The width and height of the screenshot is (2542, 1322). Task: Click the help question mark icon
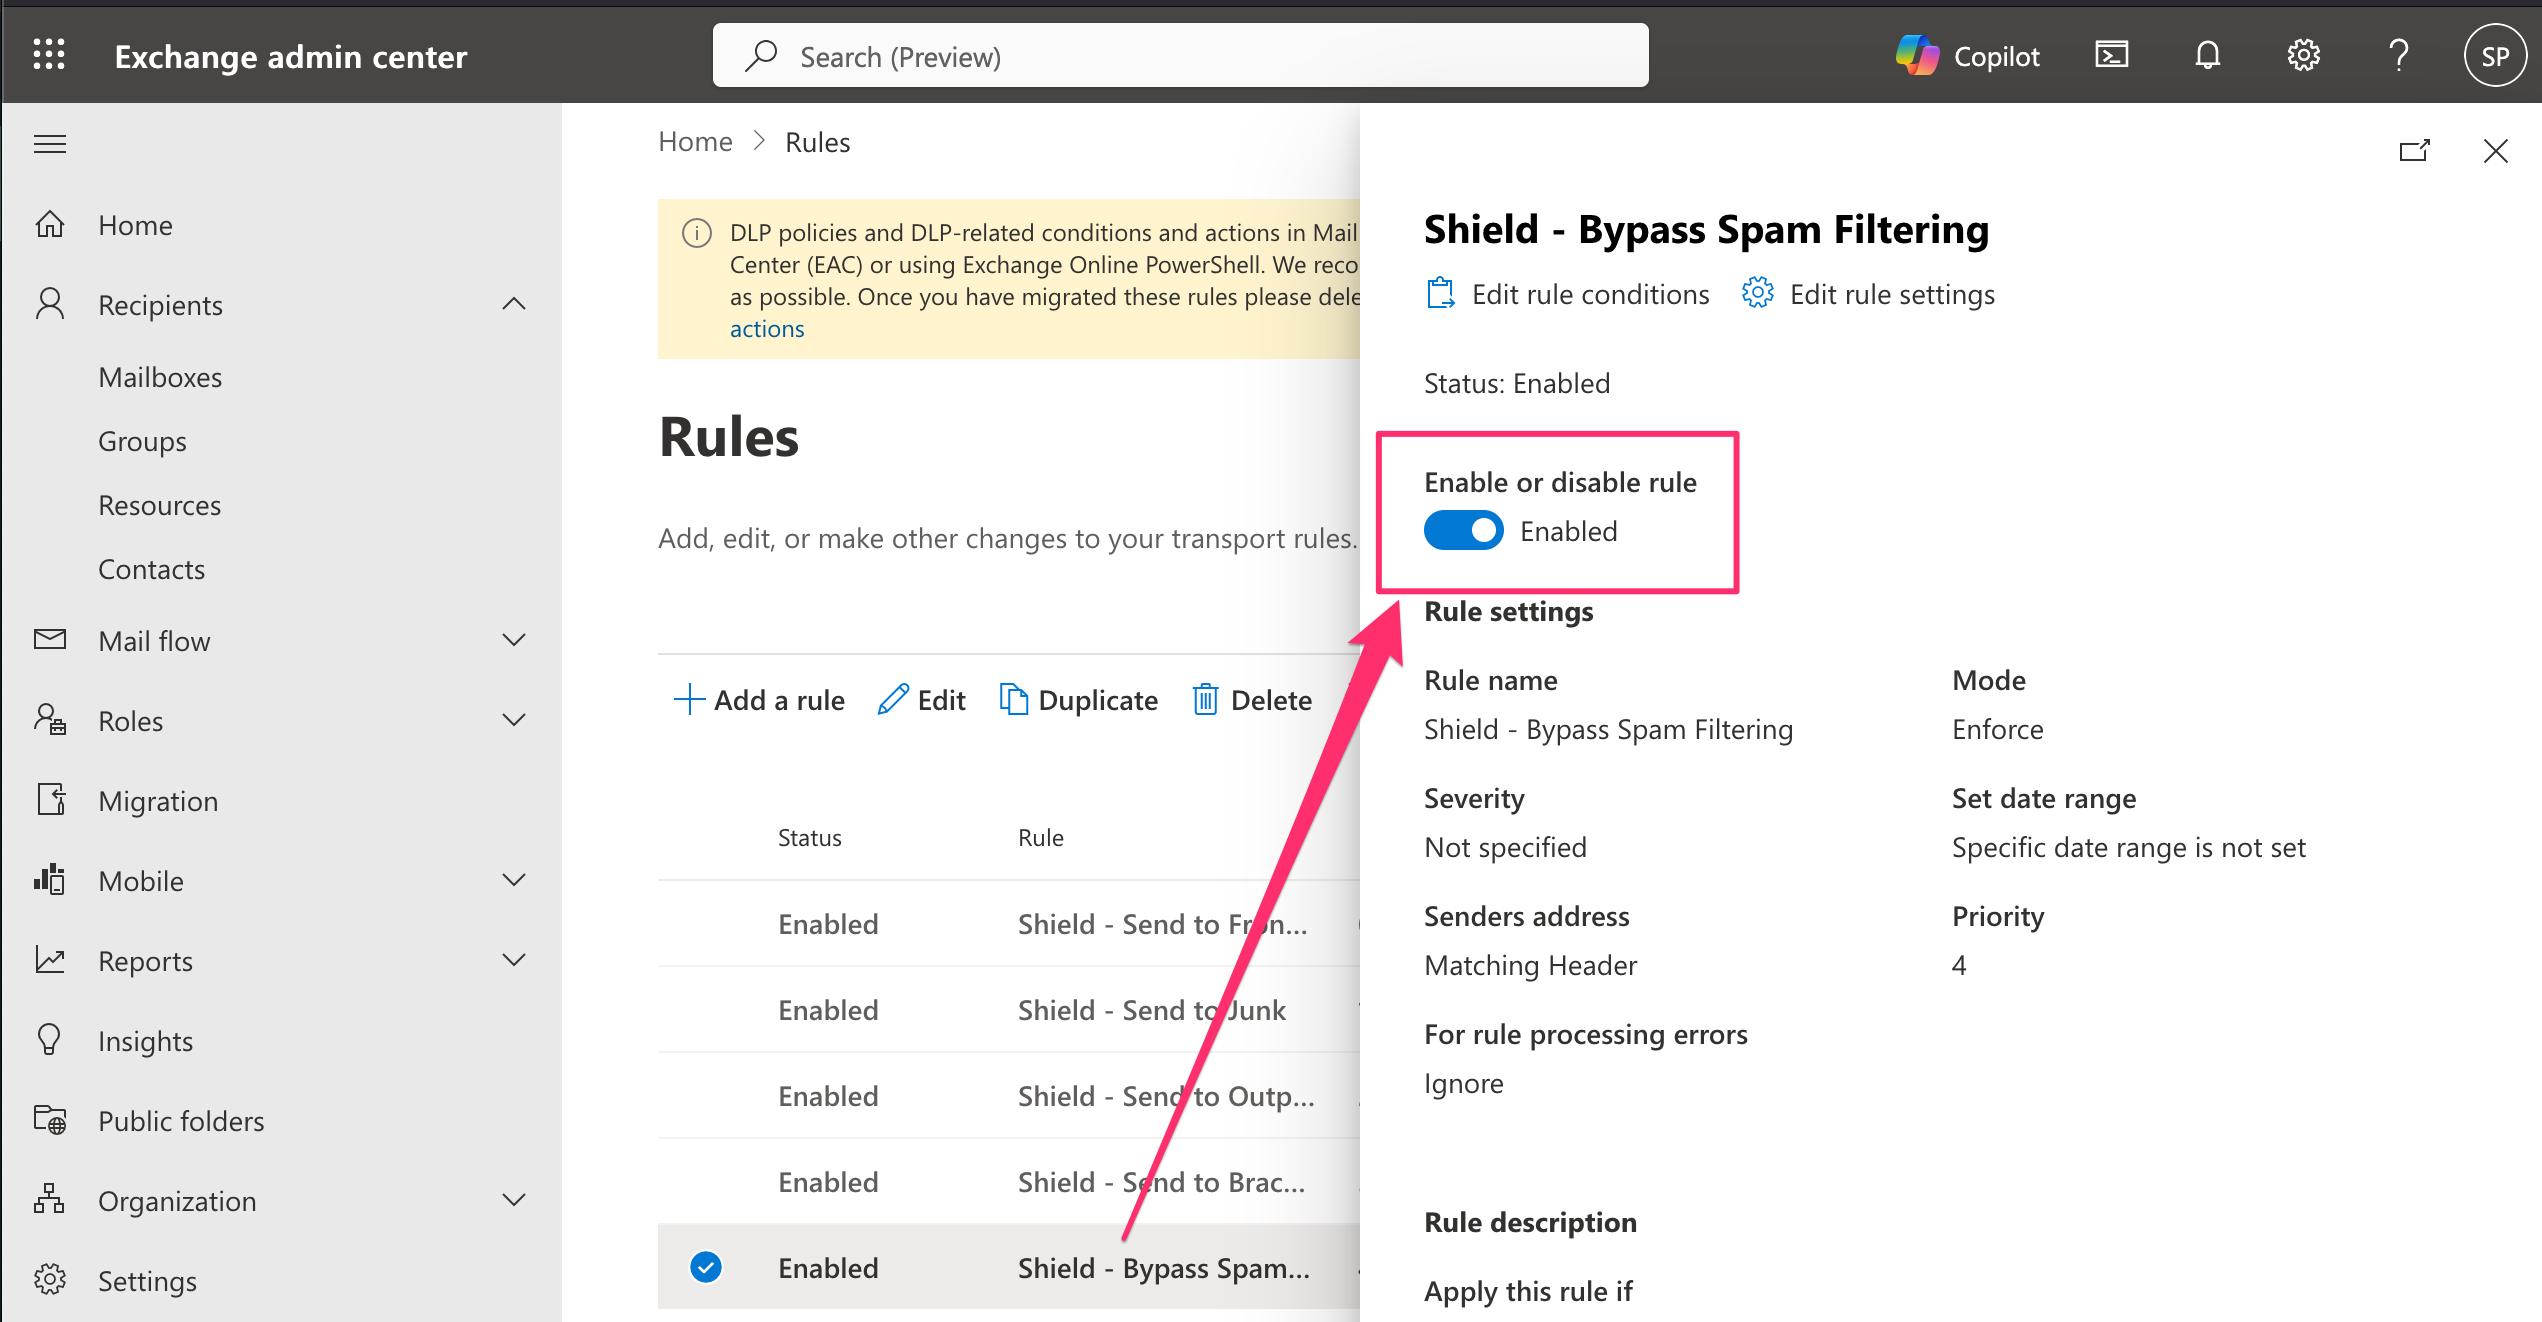[2398, 55]
